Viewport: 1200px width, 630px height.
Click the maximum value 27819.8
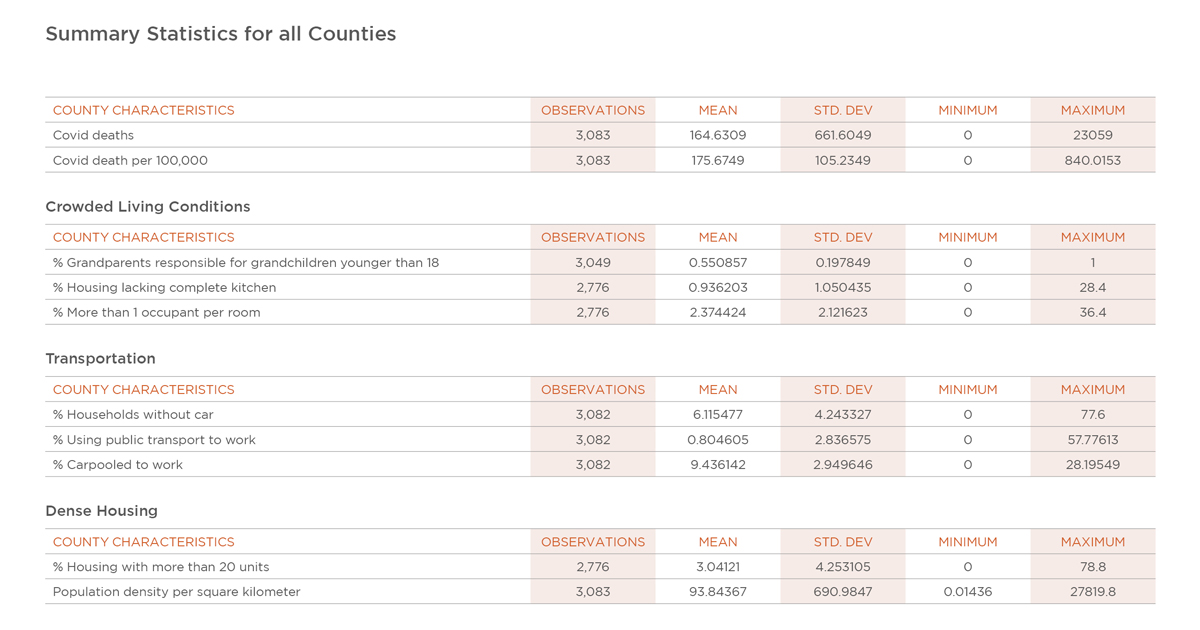pos(1093,591)
